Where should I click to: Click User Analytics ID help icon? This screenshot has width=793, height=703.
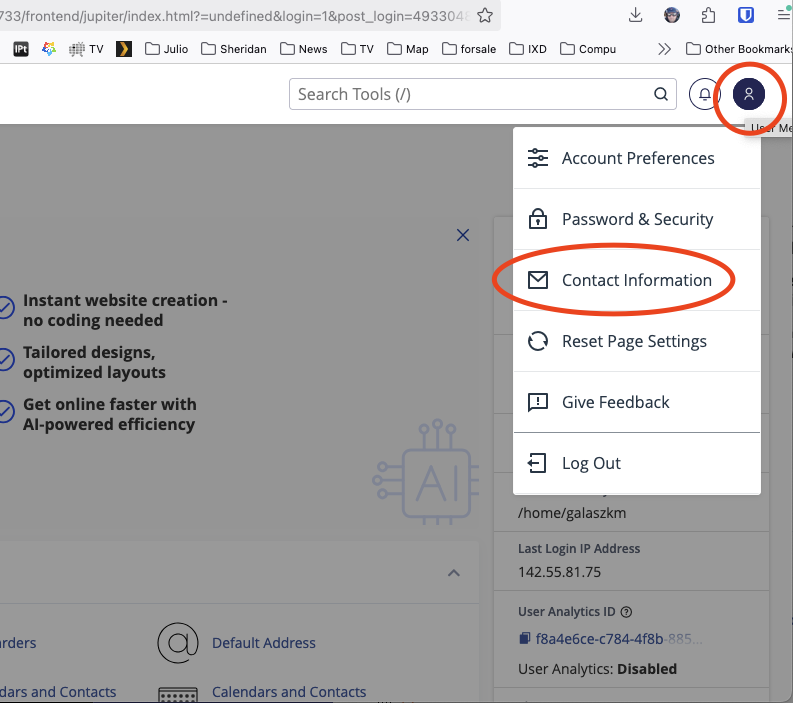coord(626,612)
